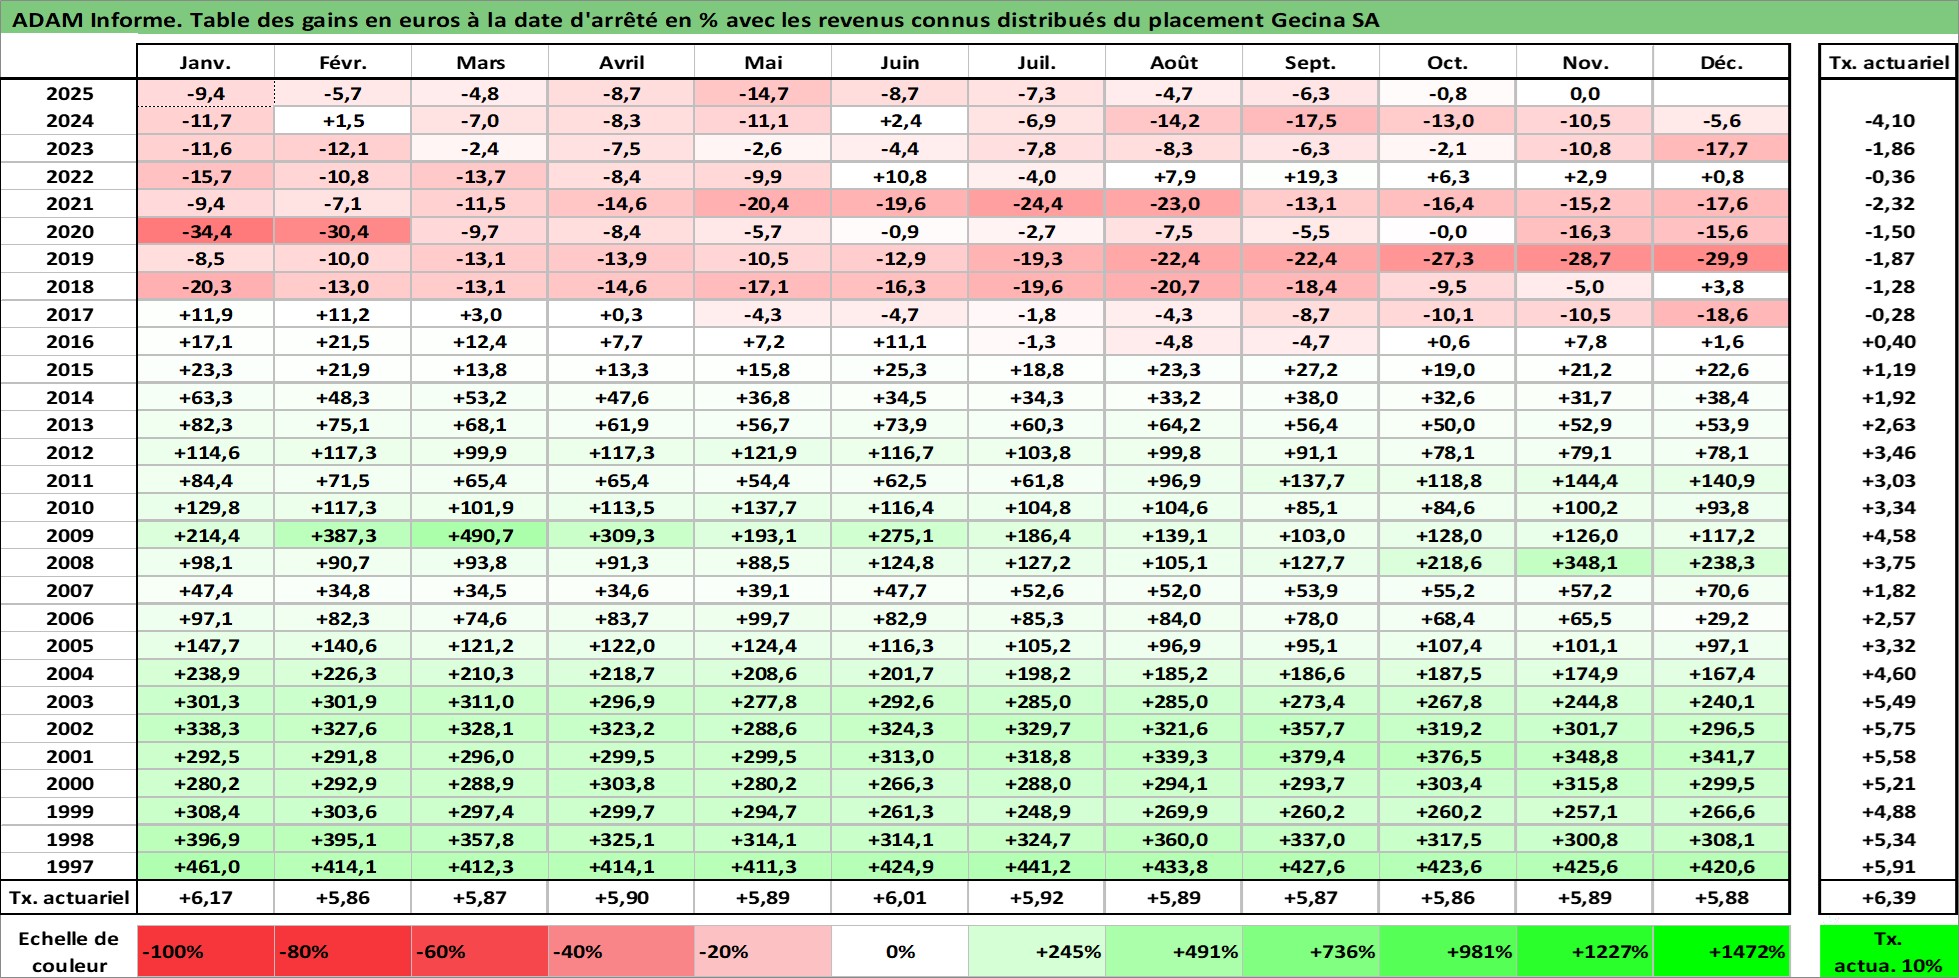The height and width of the screenshot is (978, 1959).
Task: Click the +490,7 cell in 2009 Mars
Action: coord(480,535)
